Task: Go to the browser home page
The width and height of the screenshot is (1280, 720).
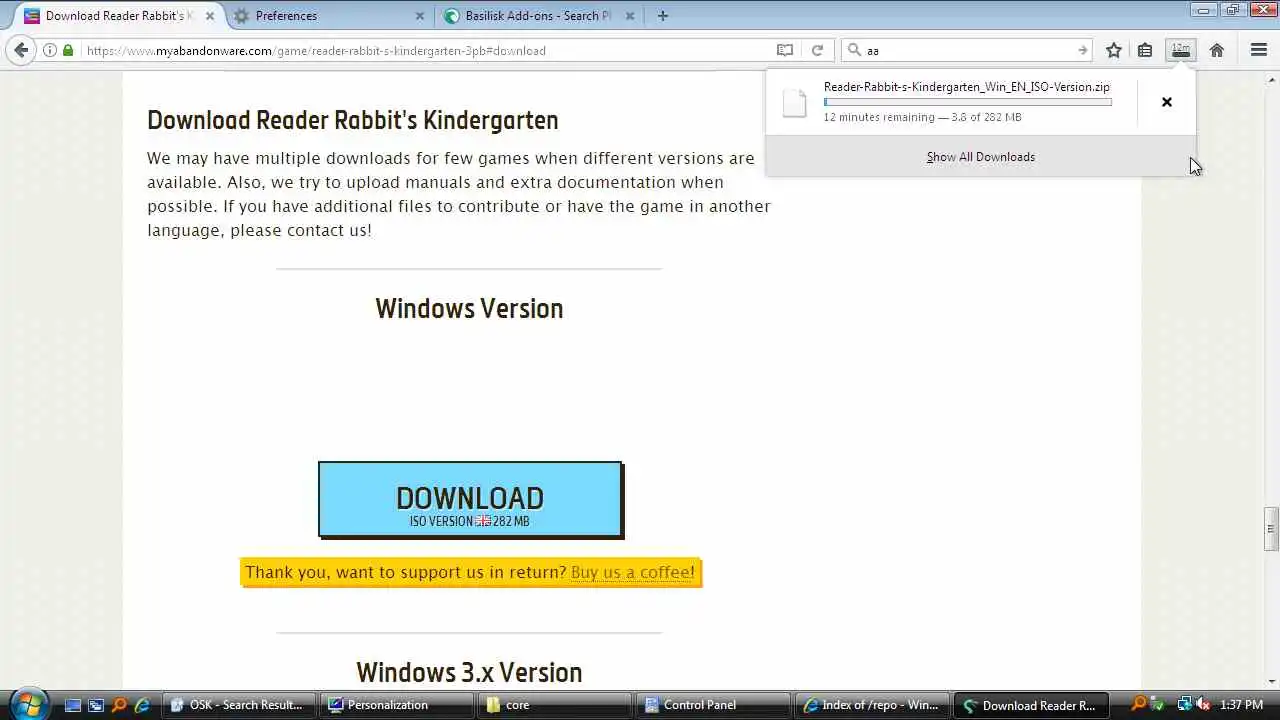Action: pos(1217,50)
